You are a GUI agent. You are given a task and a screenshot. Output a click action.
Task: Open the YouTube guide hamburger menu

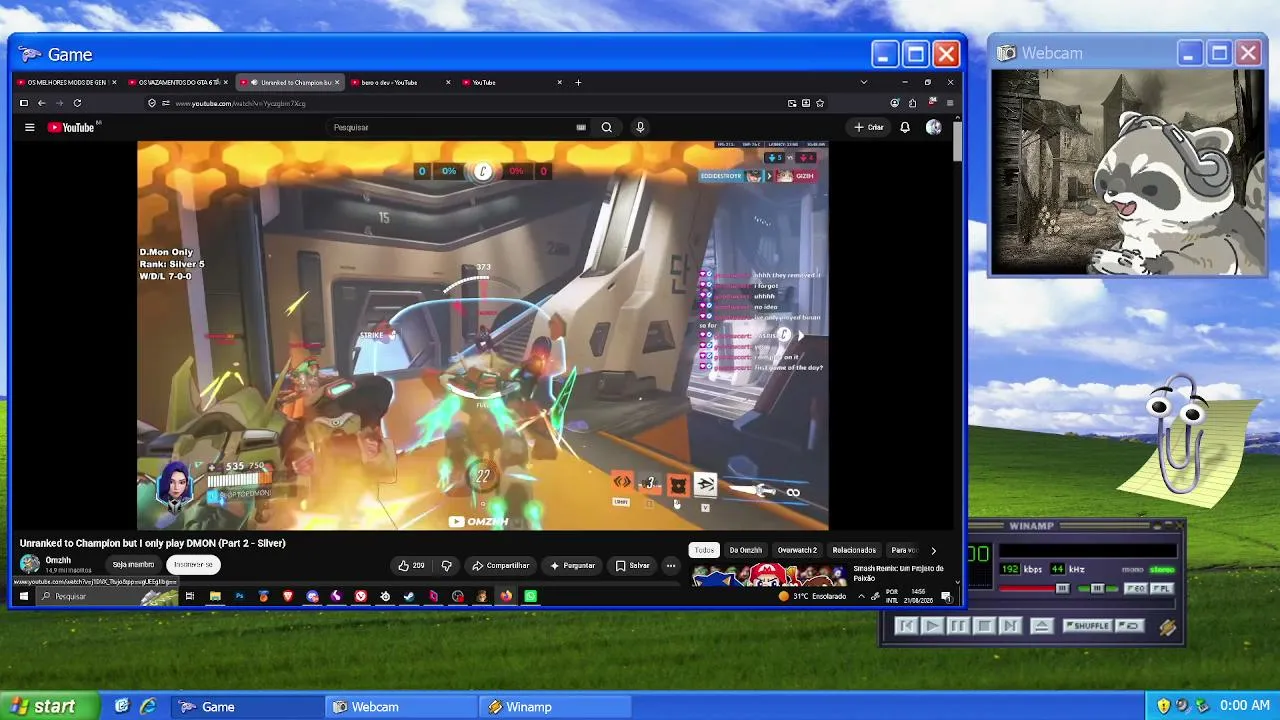[x=30, y=127]
